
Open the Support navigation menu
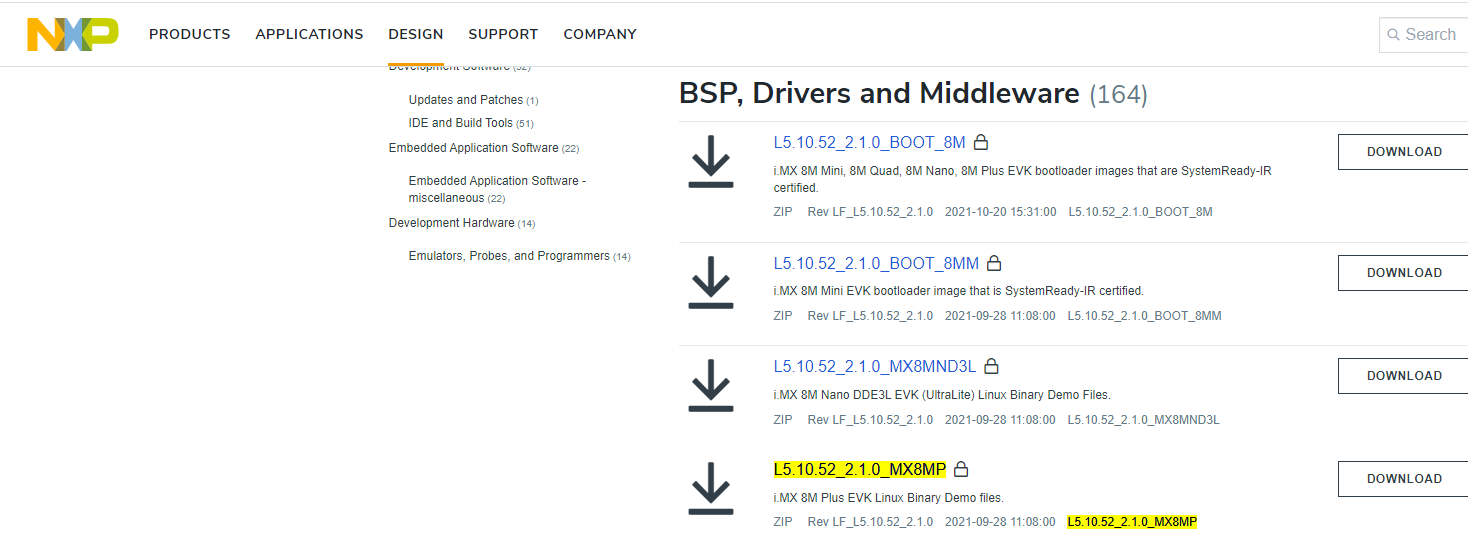click(503, 34)
